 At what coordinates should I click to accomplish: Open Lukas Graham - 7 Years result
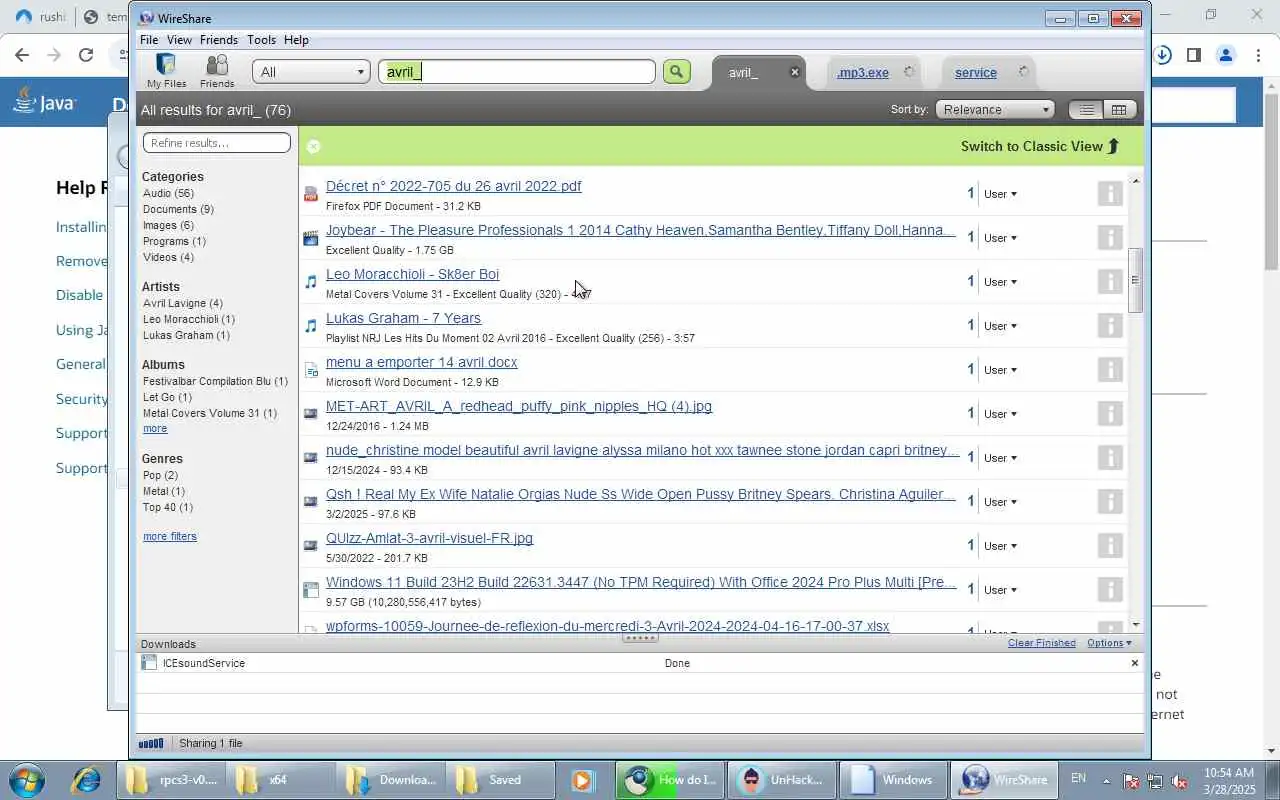[x=403, y=318]
